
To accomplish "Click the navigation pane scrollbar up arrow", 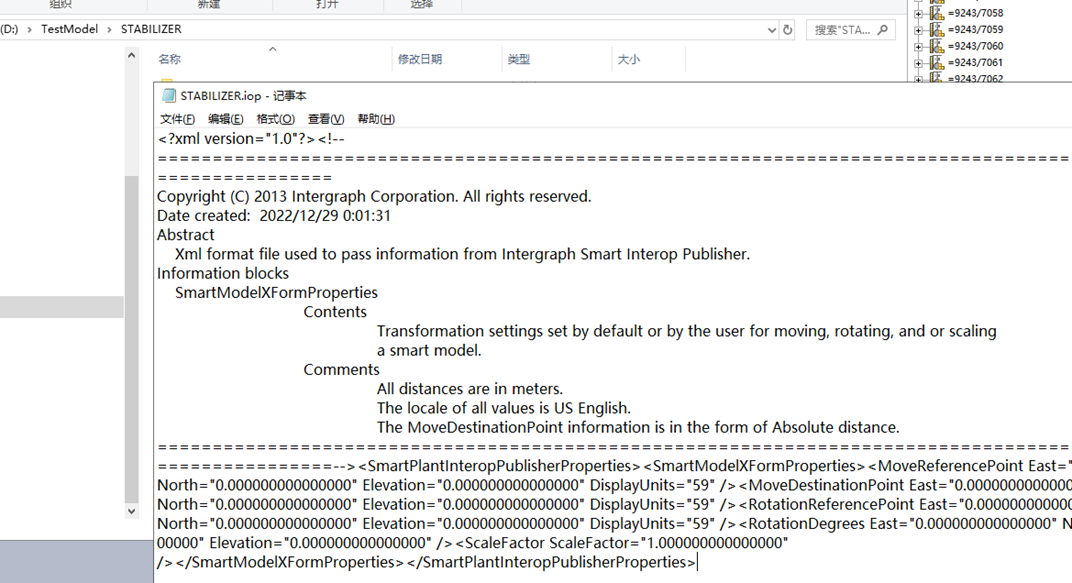I will tap(131, 55).
